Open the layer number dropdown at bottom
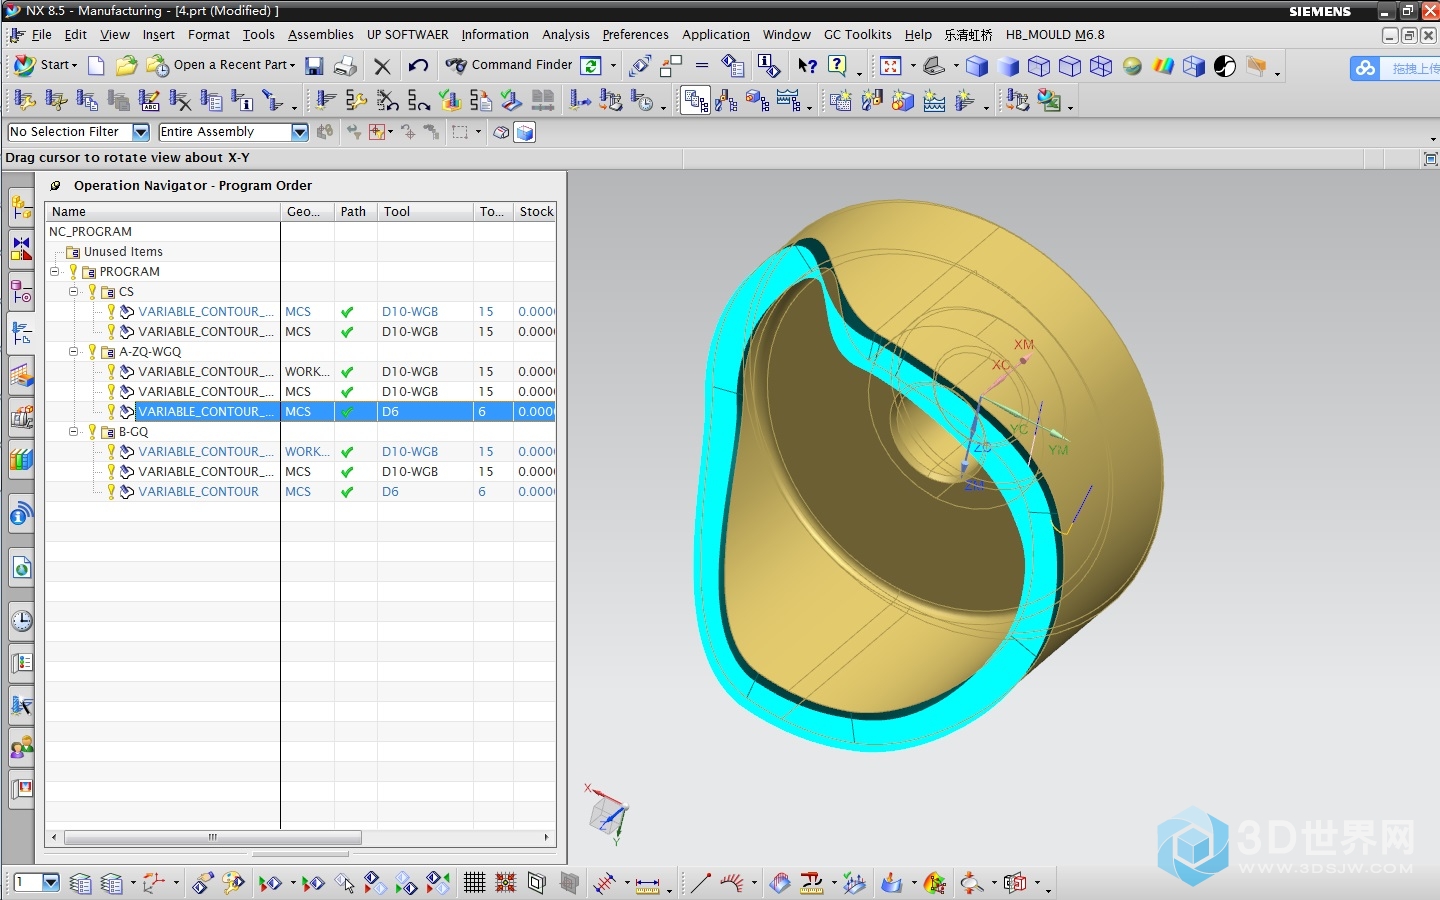The height and width of the screenshot is (900, 1440). click(x=51, y=882)
